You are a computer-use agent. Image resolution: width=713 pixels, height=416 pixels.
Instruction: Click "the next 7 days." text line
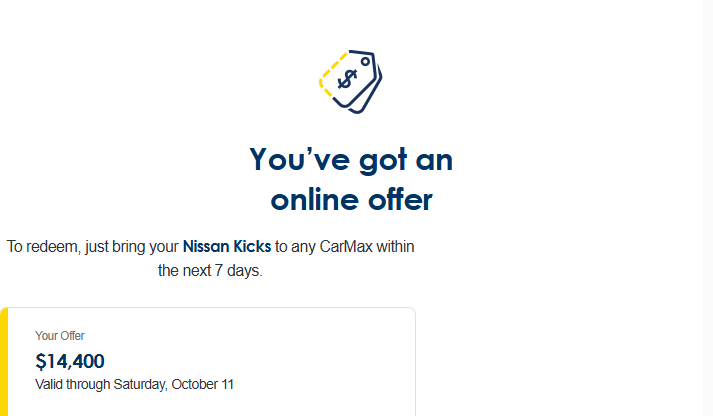point(210,270)
